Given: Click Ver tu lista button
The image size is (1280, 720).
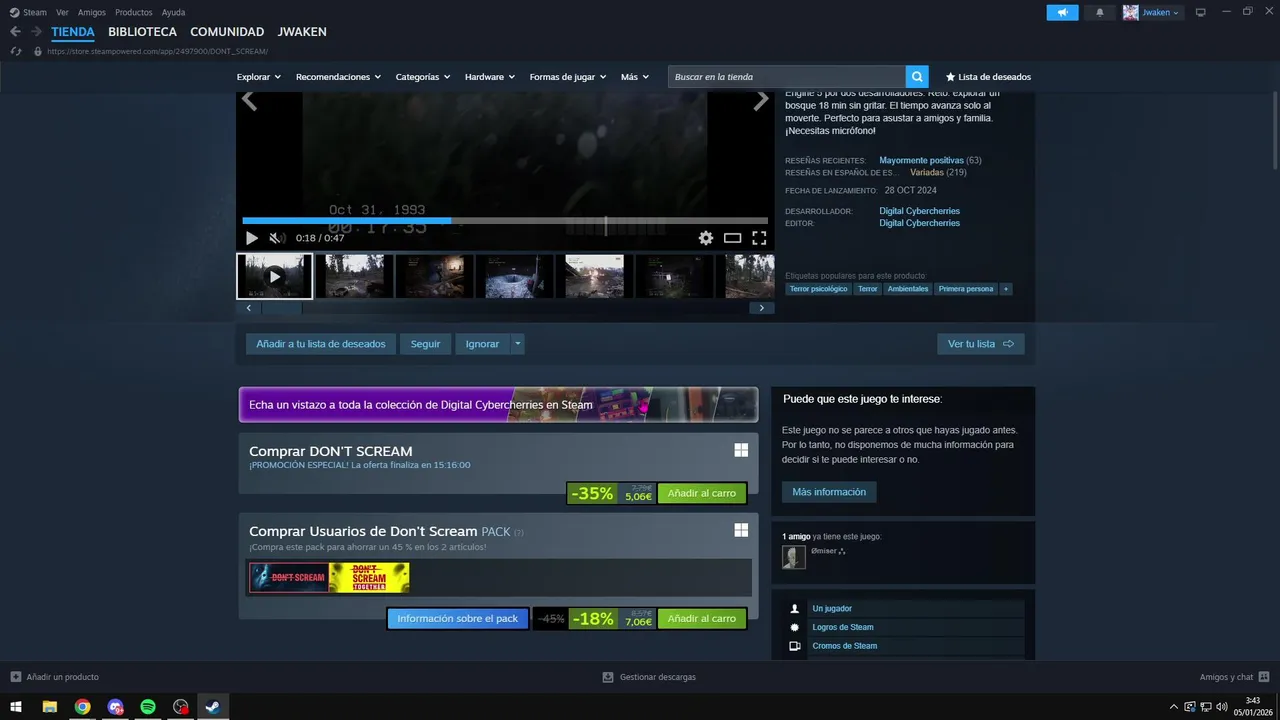Looking at the screenshot, I should pyautogui.click(x=981, y=344).
